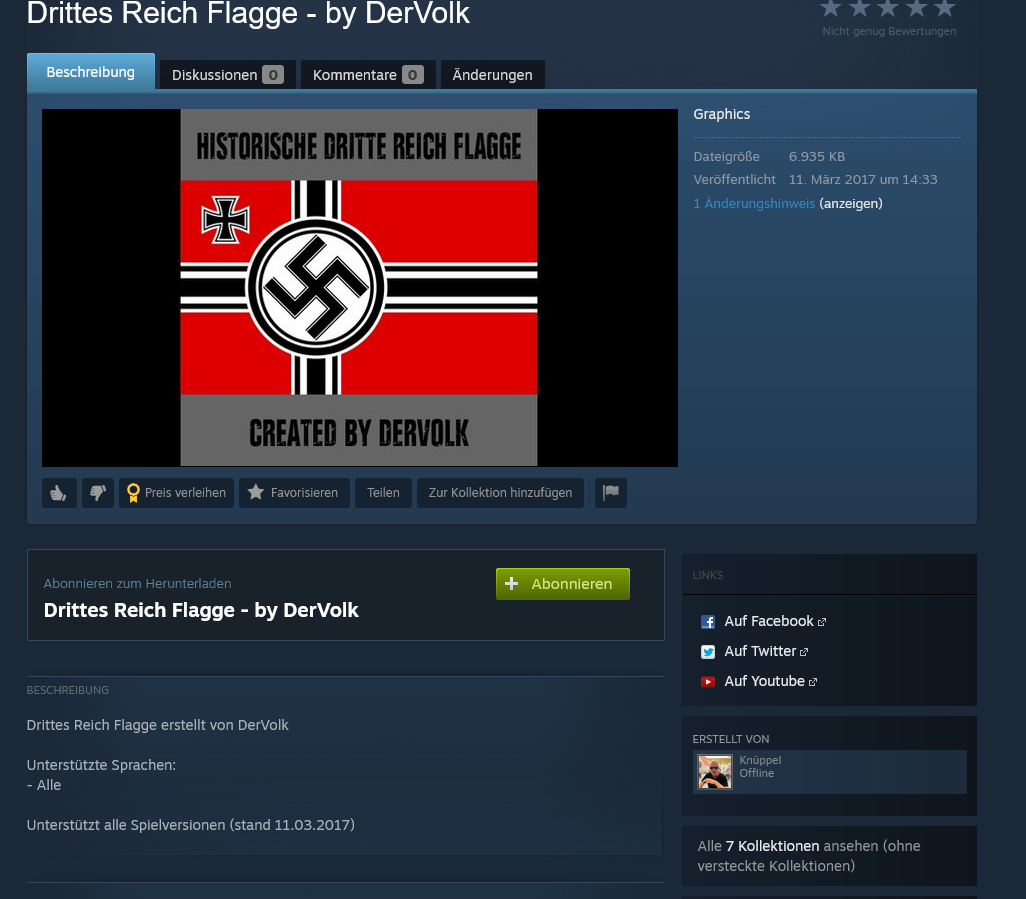The height and width of the screenshot is (899, 1026).
Task: Switch to the Beschreibung tab
Action: point(90,73)
